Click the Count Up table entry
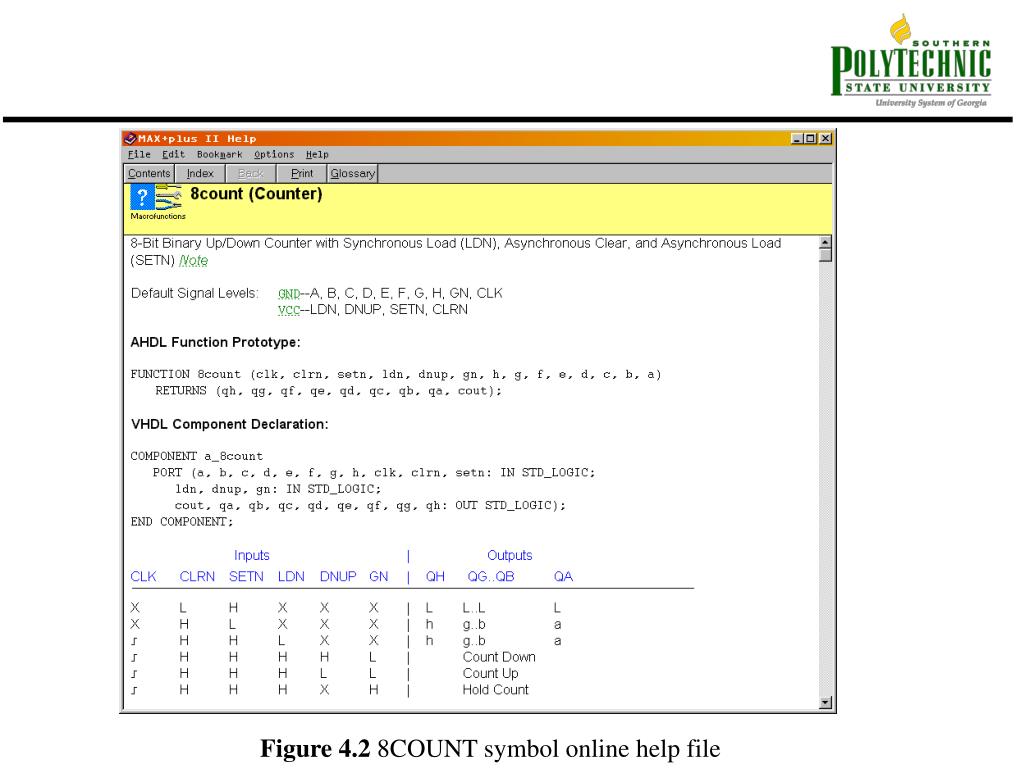The height and width of the screenshot is (768, 1024). click(490, 673)
